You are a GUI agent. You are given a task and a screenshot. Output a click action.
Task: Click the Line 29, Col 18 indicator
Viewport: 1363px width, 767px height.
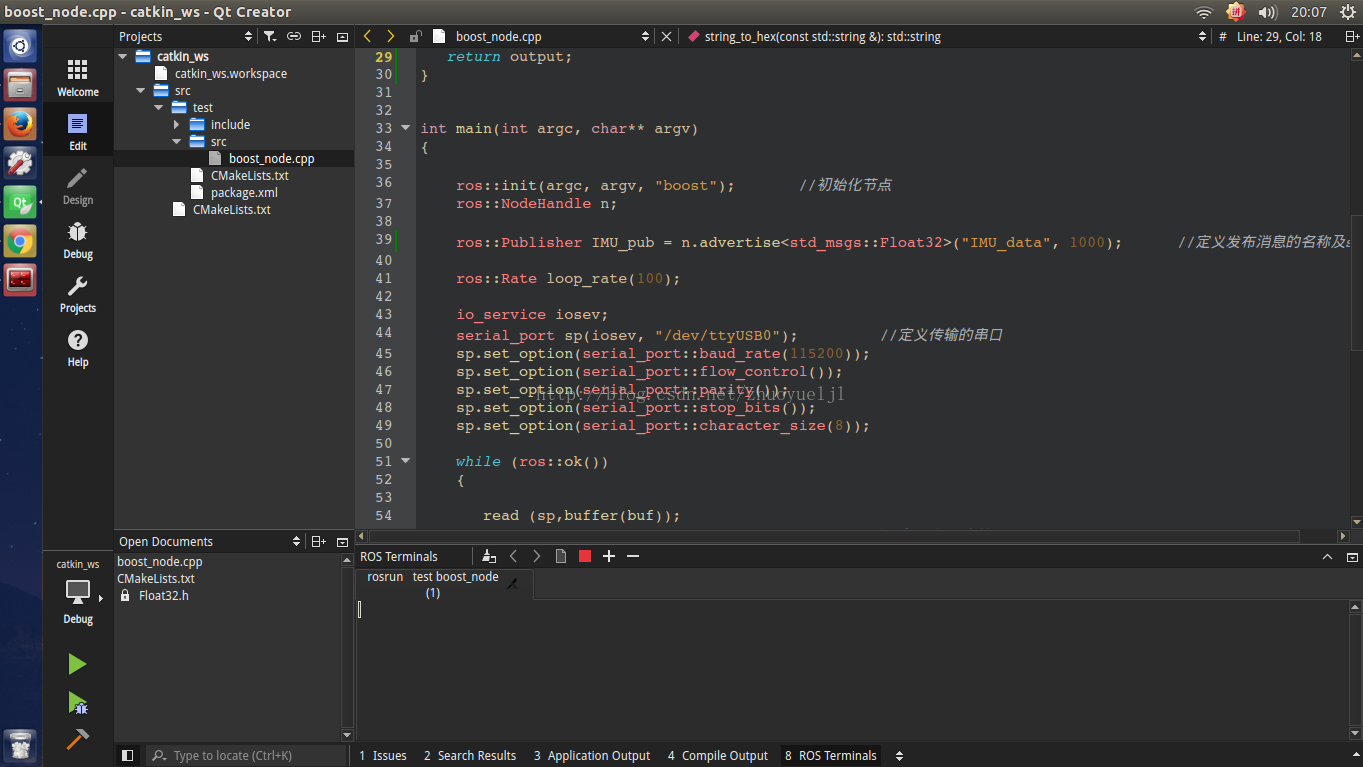click(1279, 36)
